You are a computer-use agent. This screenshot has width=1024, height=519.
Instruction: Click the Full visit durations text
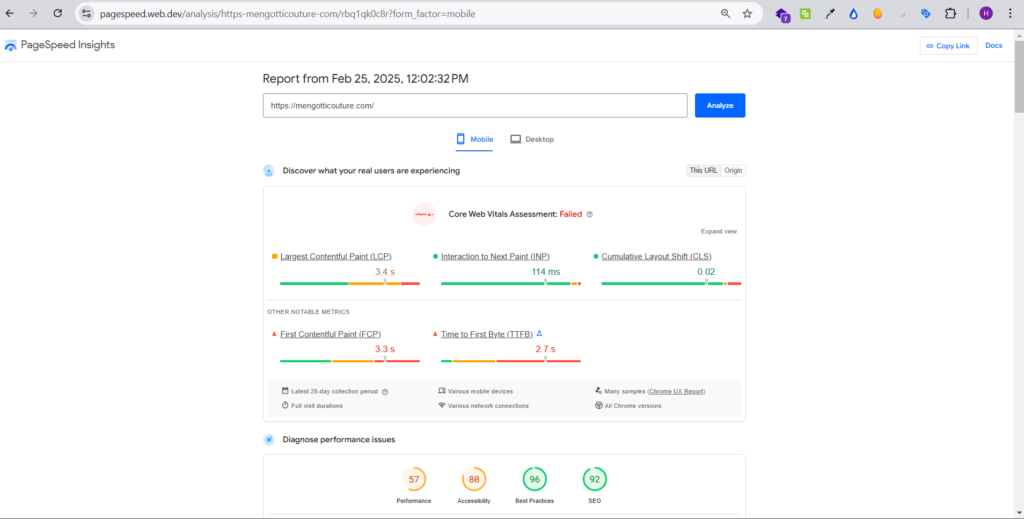click(x=317, y=406)
